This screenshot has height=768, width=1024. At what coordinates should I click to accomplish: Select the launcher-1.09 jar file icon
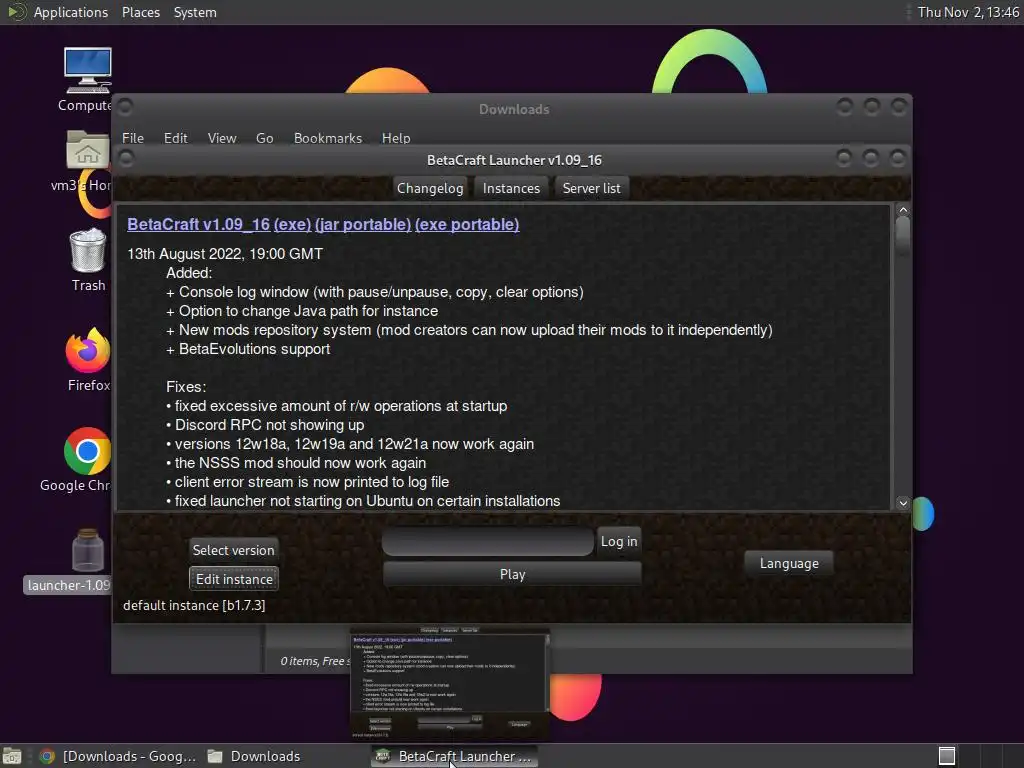coord(88,550)
